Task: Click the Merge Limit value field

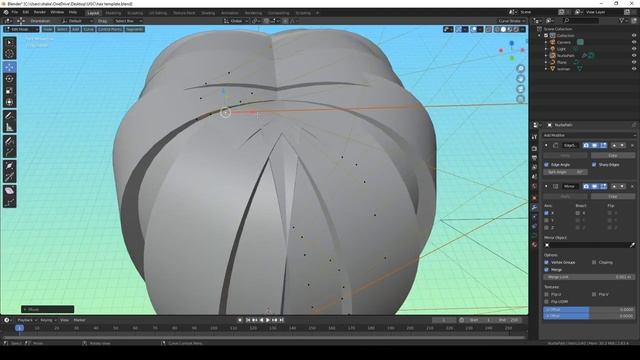Action: (589, 277)
